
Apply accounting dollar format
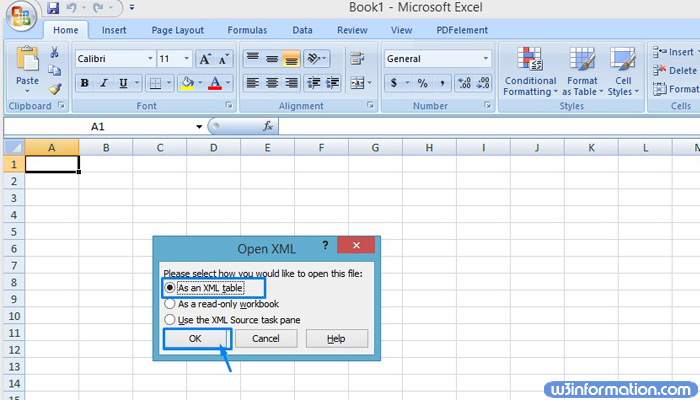tap(394, 83)
